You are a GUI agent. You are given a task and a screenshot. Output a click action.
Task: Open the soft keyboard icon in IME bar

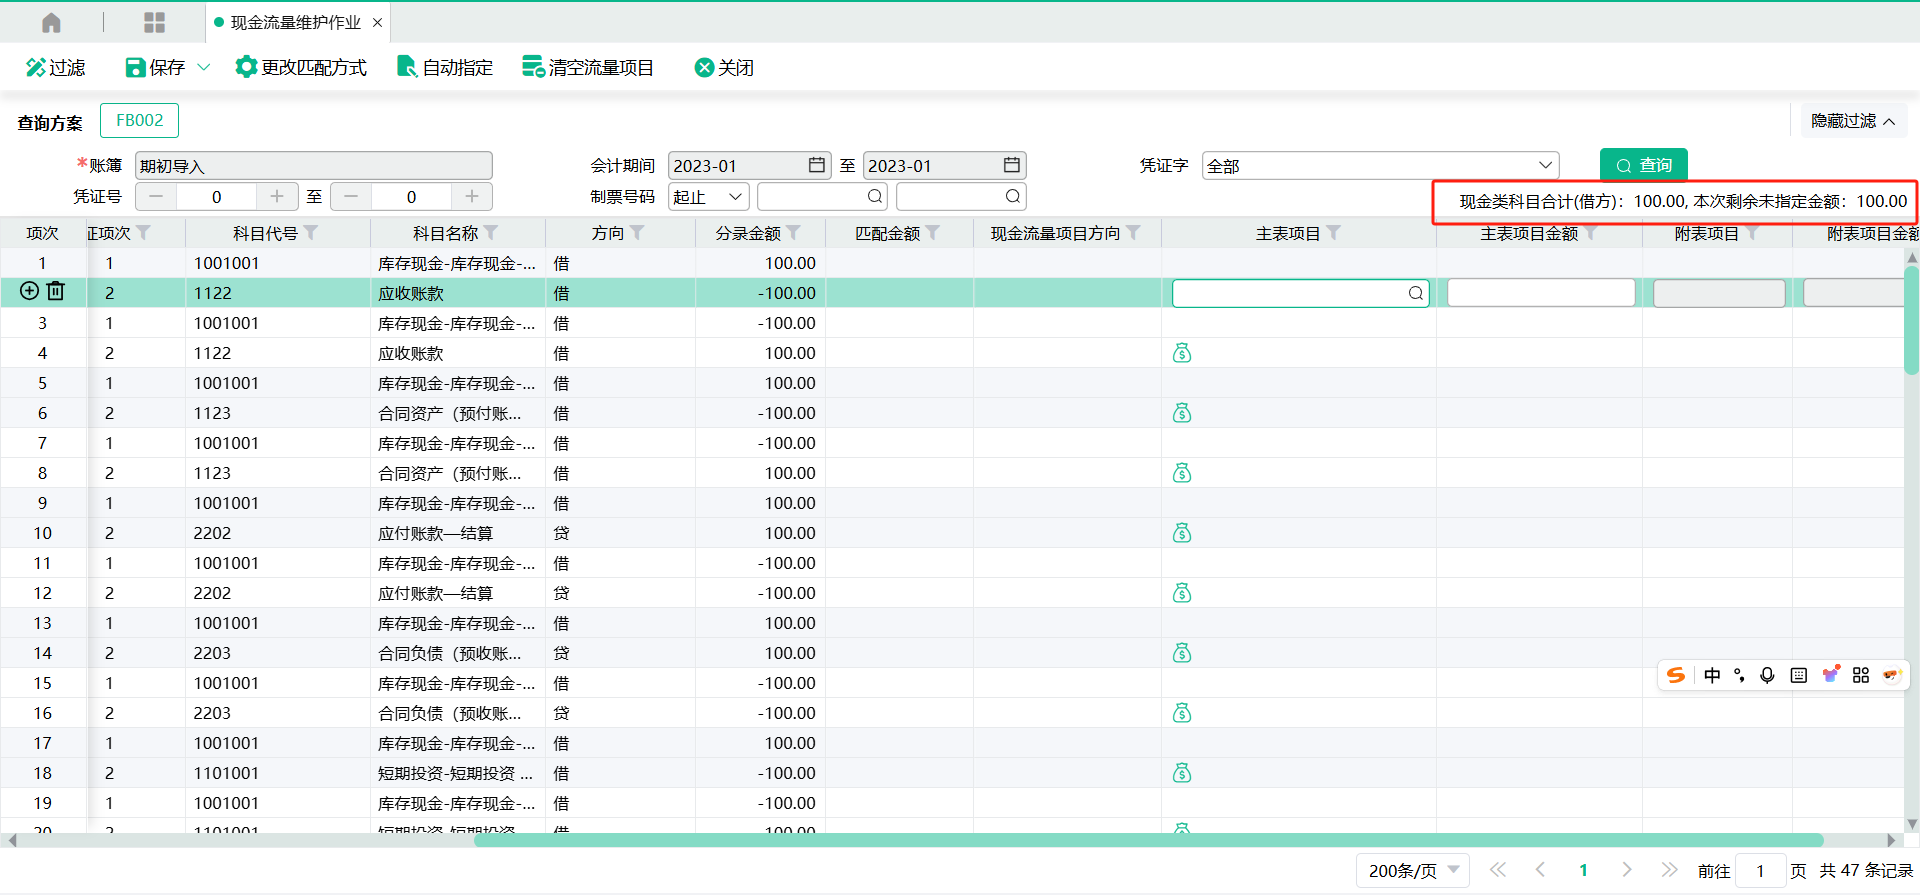click(1798, 675)
